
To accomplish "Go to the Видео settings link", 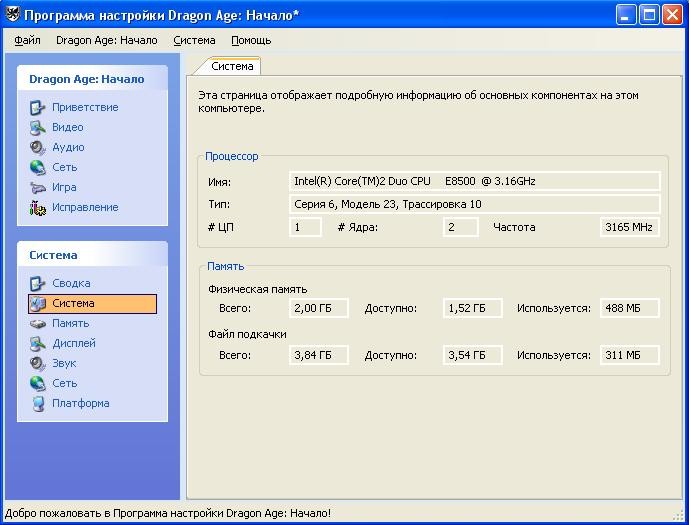I will click(x=68, y=127).
